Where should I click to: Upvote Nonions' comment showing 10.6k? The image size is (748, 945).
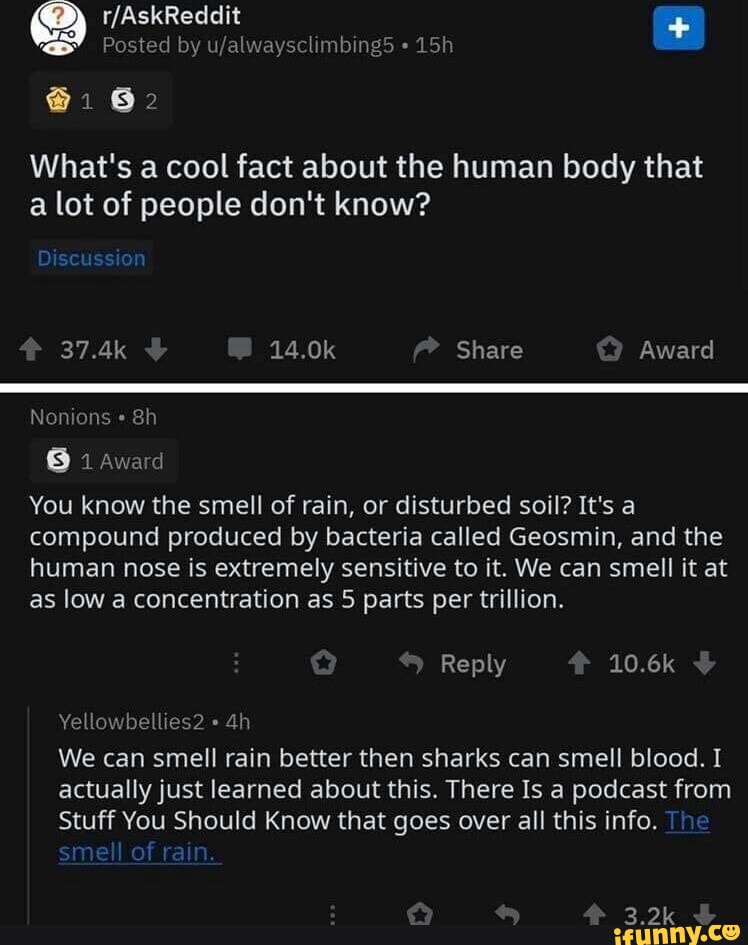pos(578,663)
